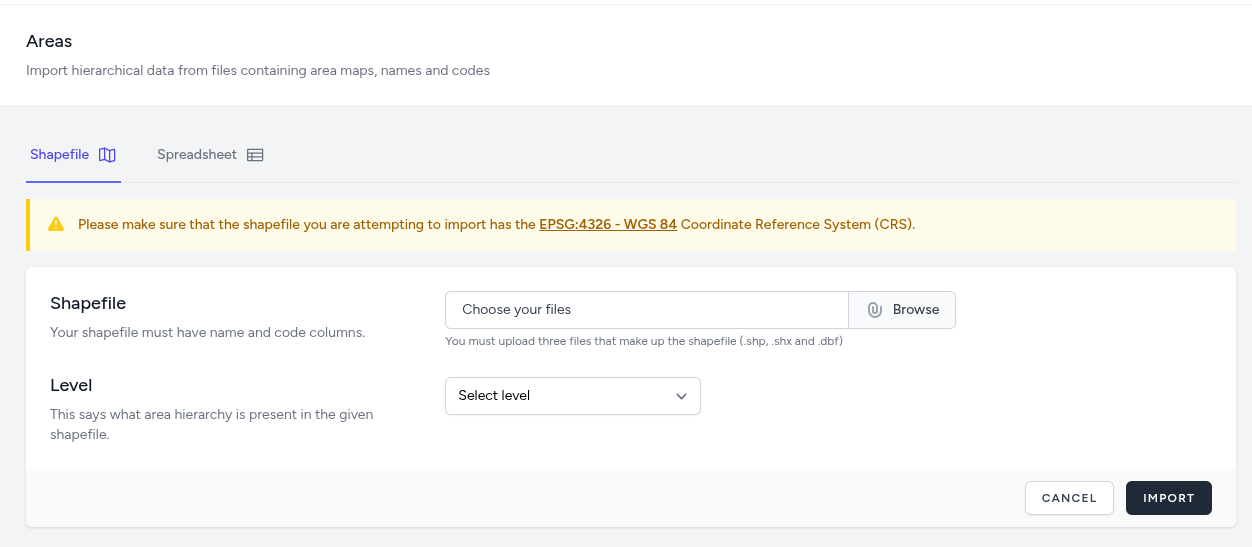Select the Shapefile tab label
1252x547 pixels.
point(59,155)
